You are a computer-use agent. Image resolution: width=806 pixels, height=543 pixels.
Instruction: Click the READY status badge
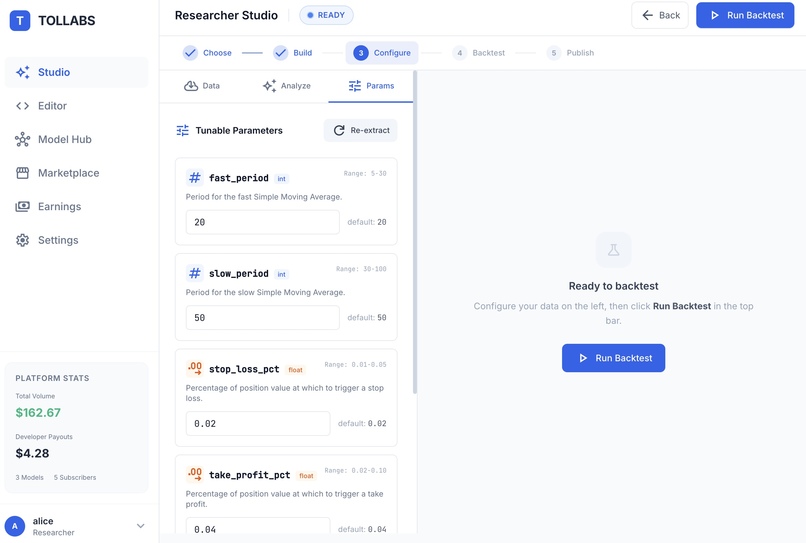point(326,15)
